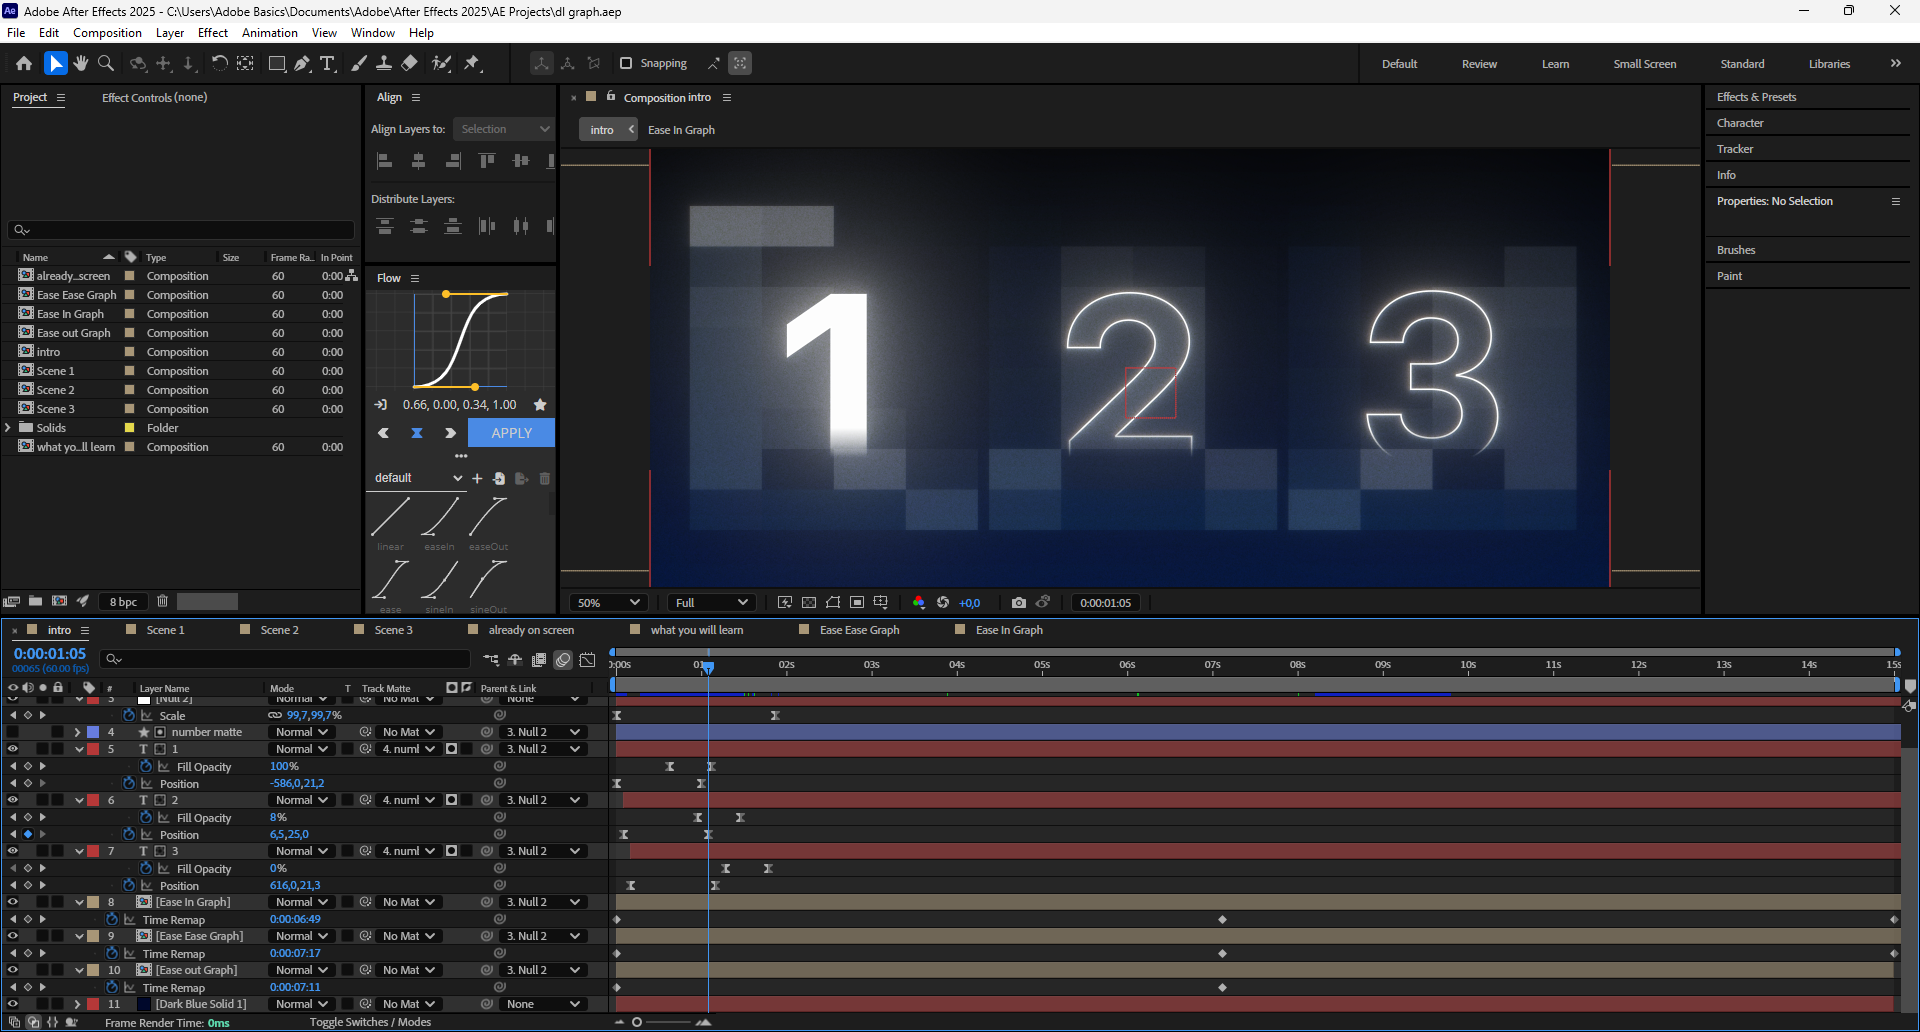Select the Rectangle shape tool
The width and height of the screenshot is (1920, 1032).
[x=277, y=64]
